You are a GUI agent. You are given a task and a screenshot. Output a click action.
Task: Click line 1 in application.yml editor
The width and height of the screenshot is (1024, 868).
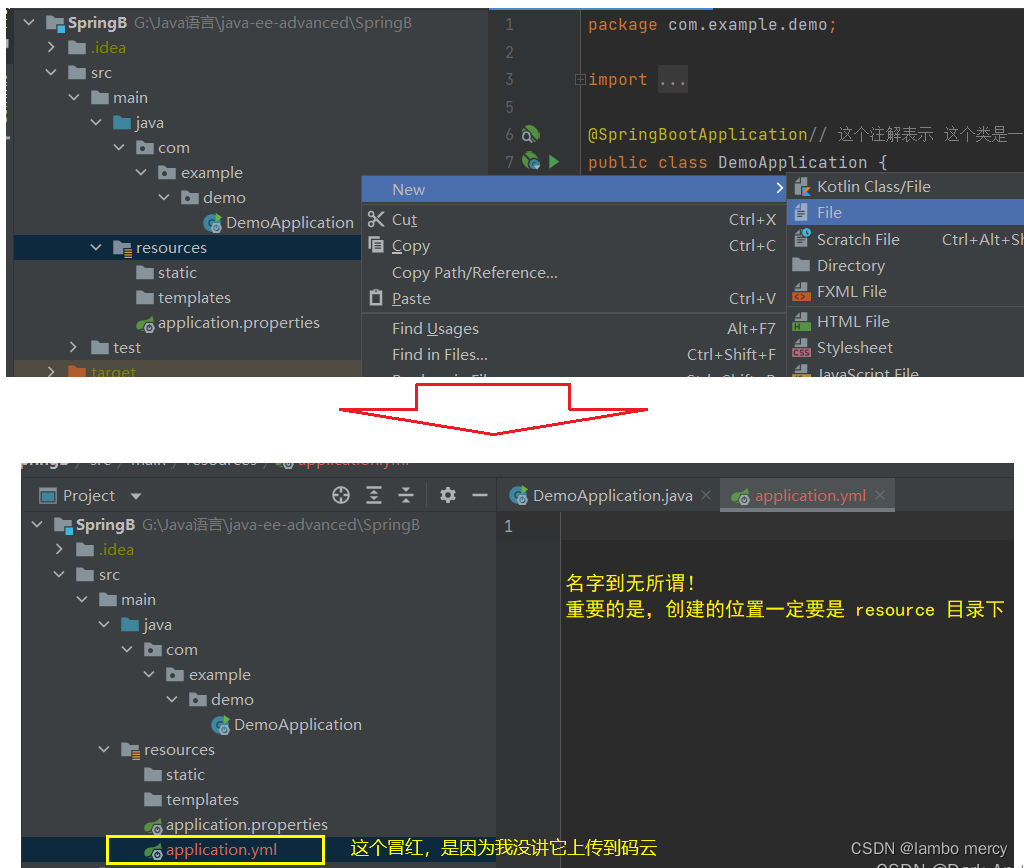click(x=787, y=526)
